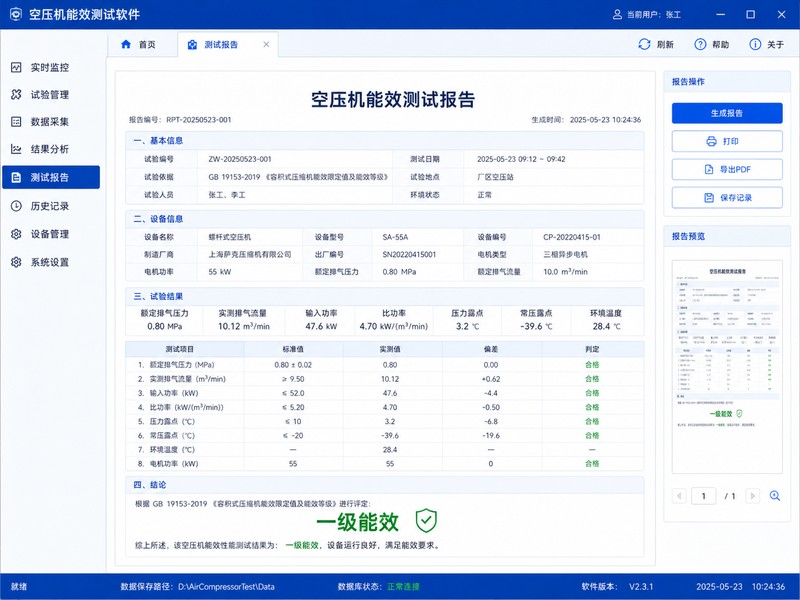
Task: Click the 数据采集 sidebar icon
Action: (16, 121)
